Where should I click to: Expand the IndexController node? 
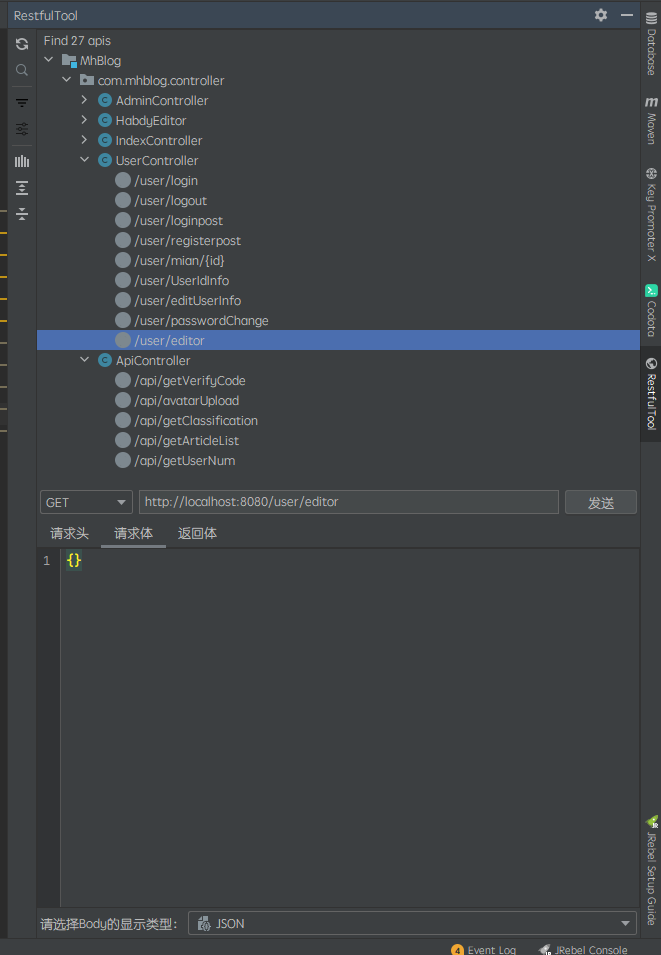[84, 140]
